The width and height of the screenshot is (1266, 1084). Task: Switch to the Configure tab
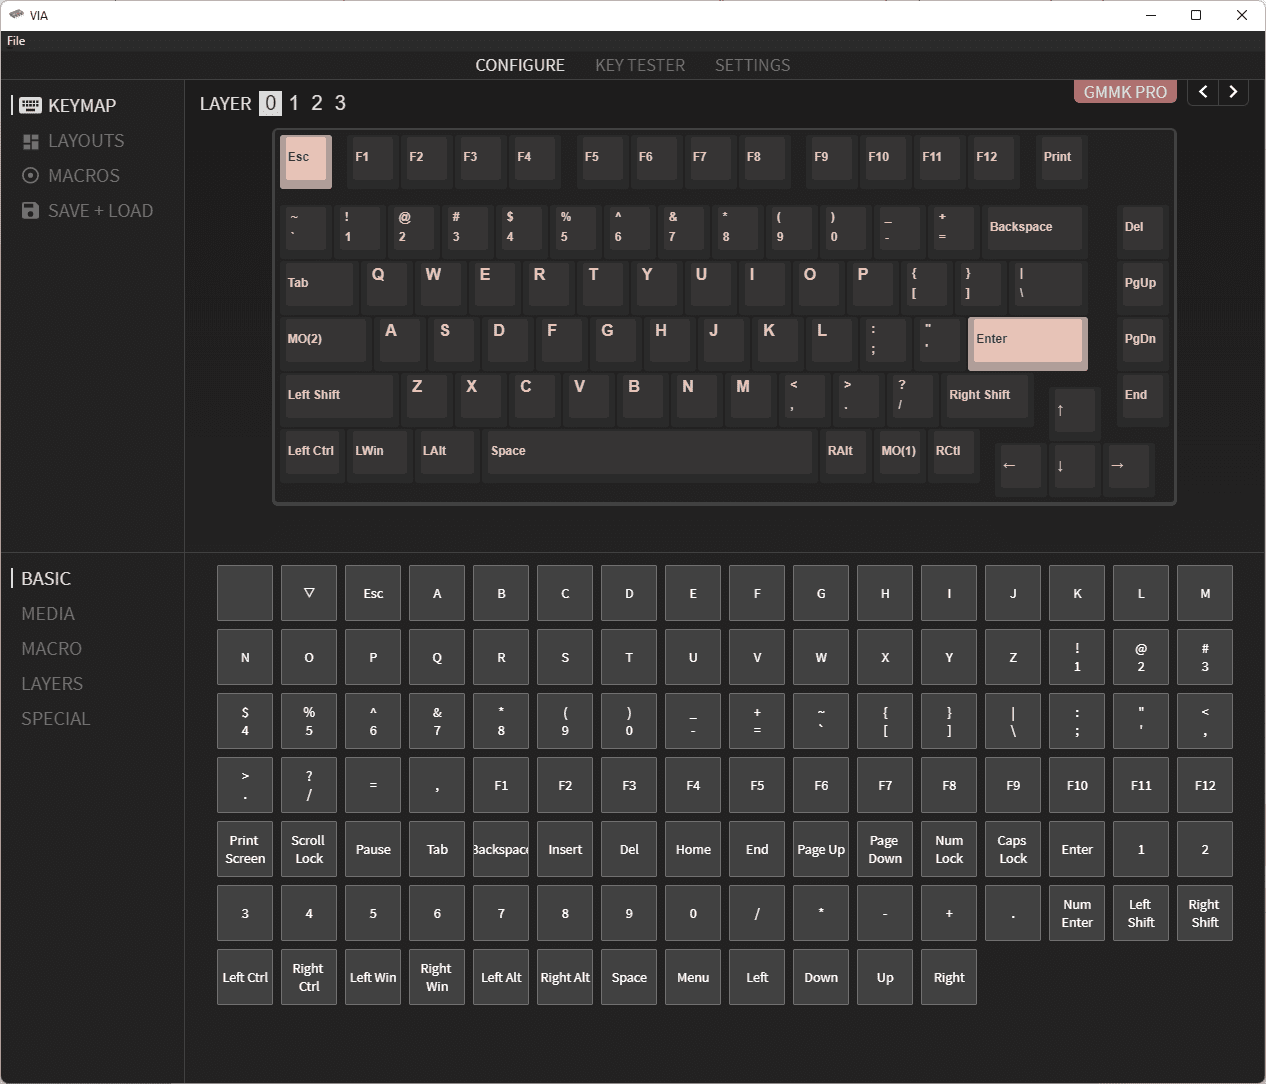coord(520,65)
